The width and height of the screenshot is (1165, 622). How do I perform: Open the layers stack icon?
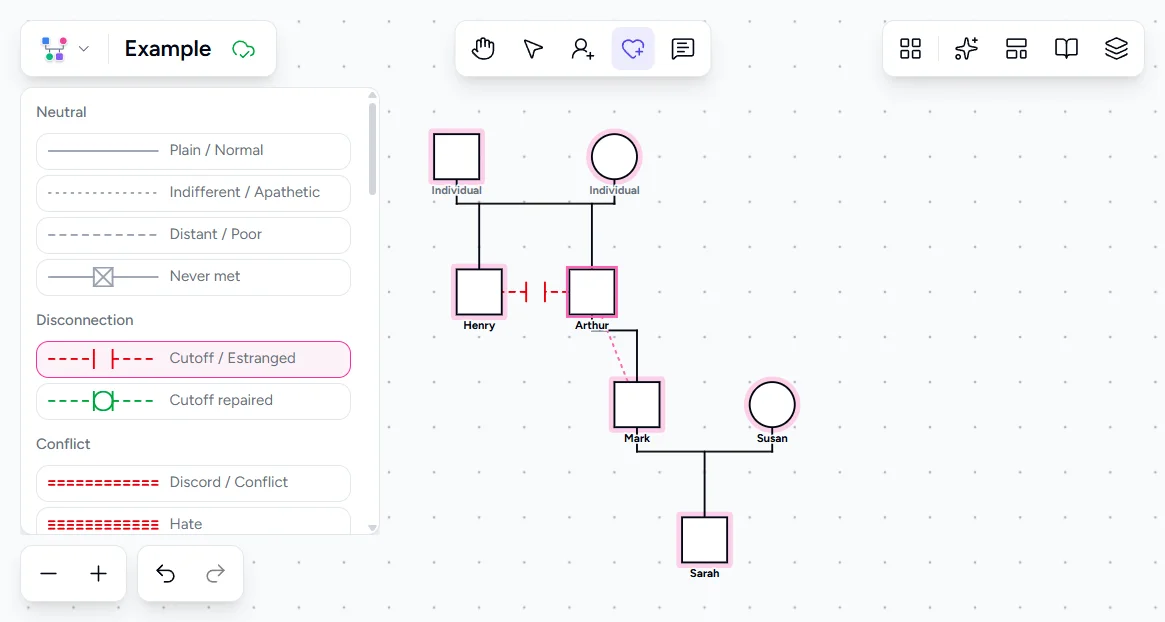pyautogui.click(x=1116, y=49)
